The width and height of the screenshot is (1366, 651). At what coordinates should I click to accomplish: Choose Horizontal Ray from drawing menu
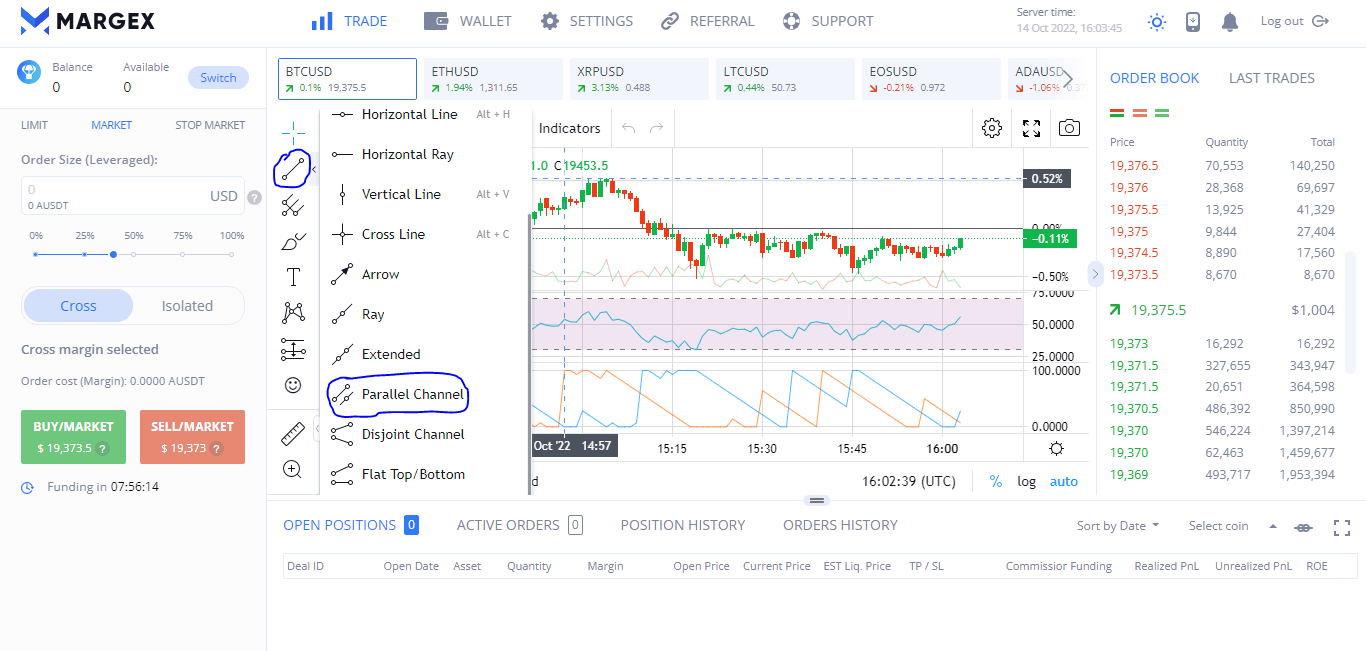click(x=425, y=154)
